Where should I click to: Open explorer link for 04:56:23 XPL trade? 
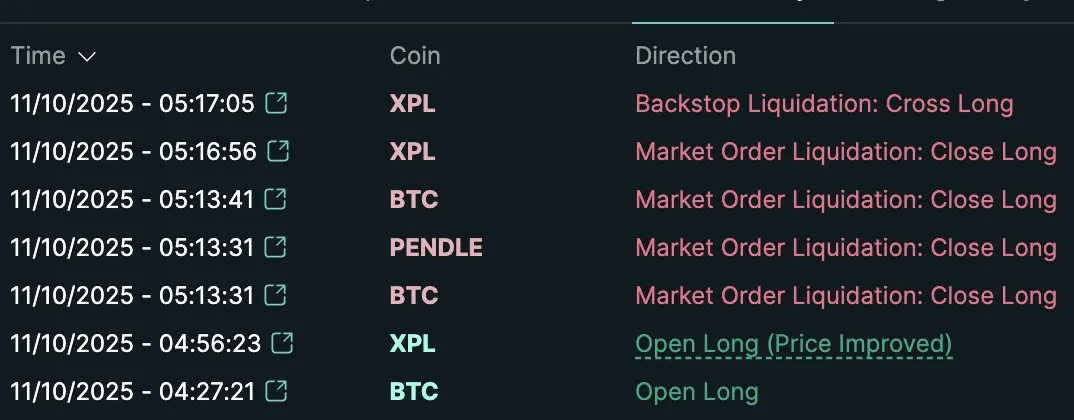pyautogui.click(x=282, y=343)
